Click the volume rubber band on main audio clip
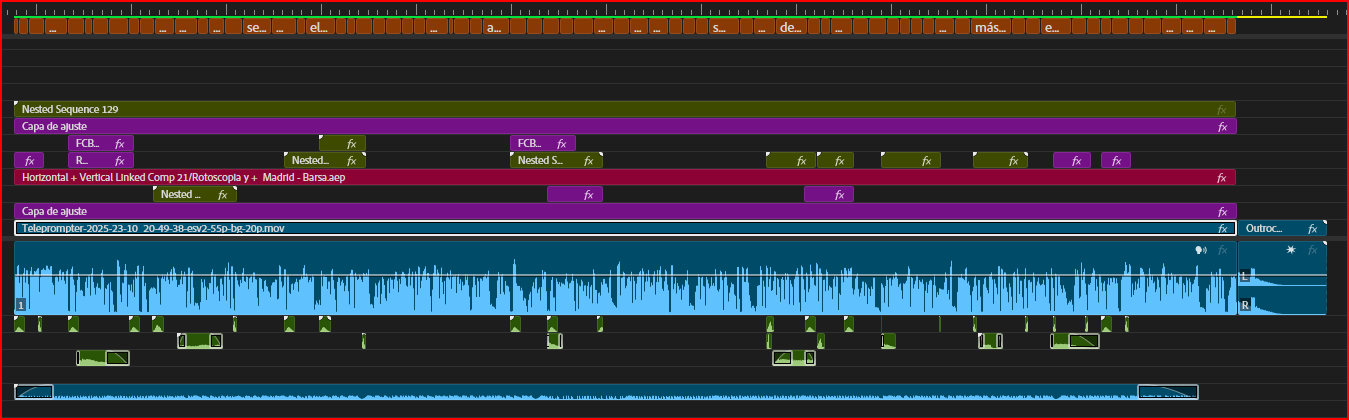This screenshot has height=420, width=1349. (x=625, y=275)
